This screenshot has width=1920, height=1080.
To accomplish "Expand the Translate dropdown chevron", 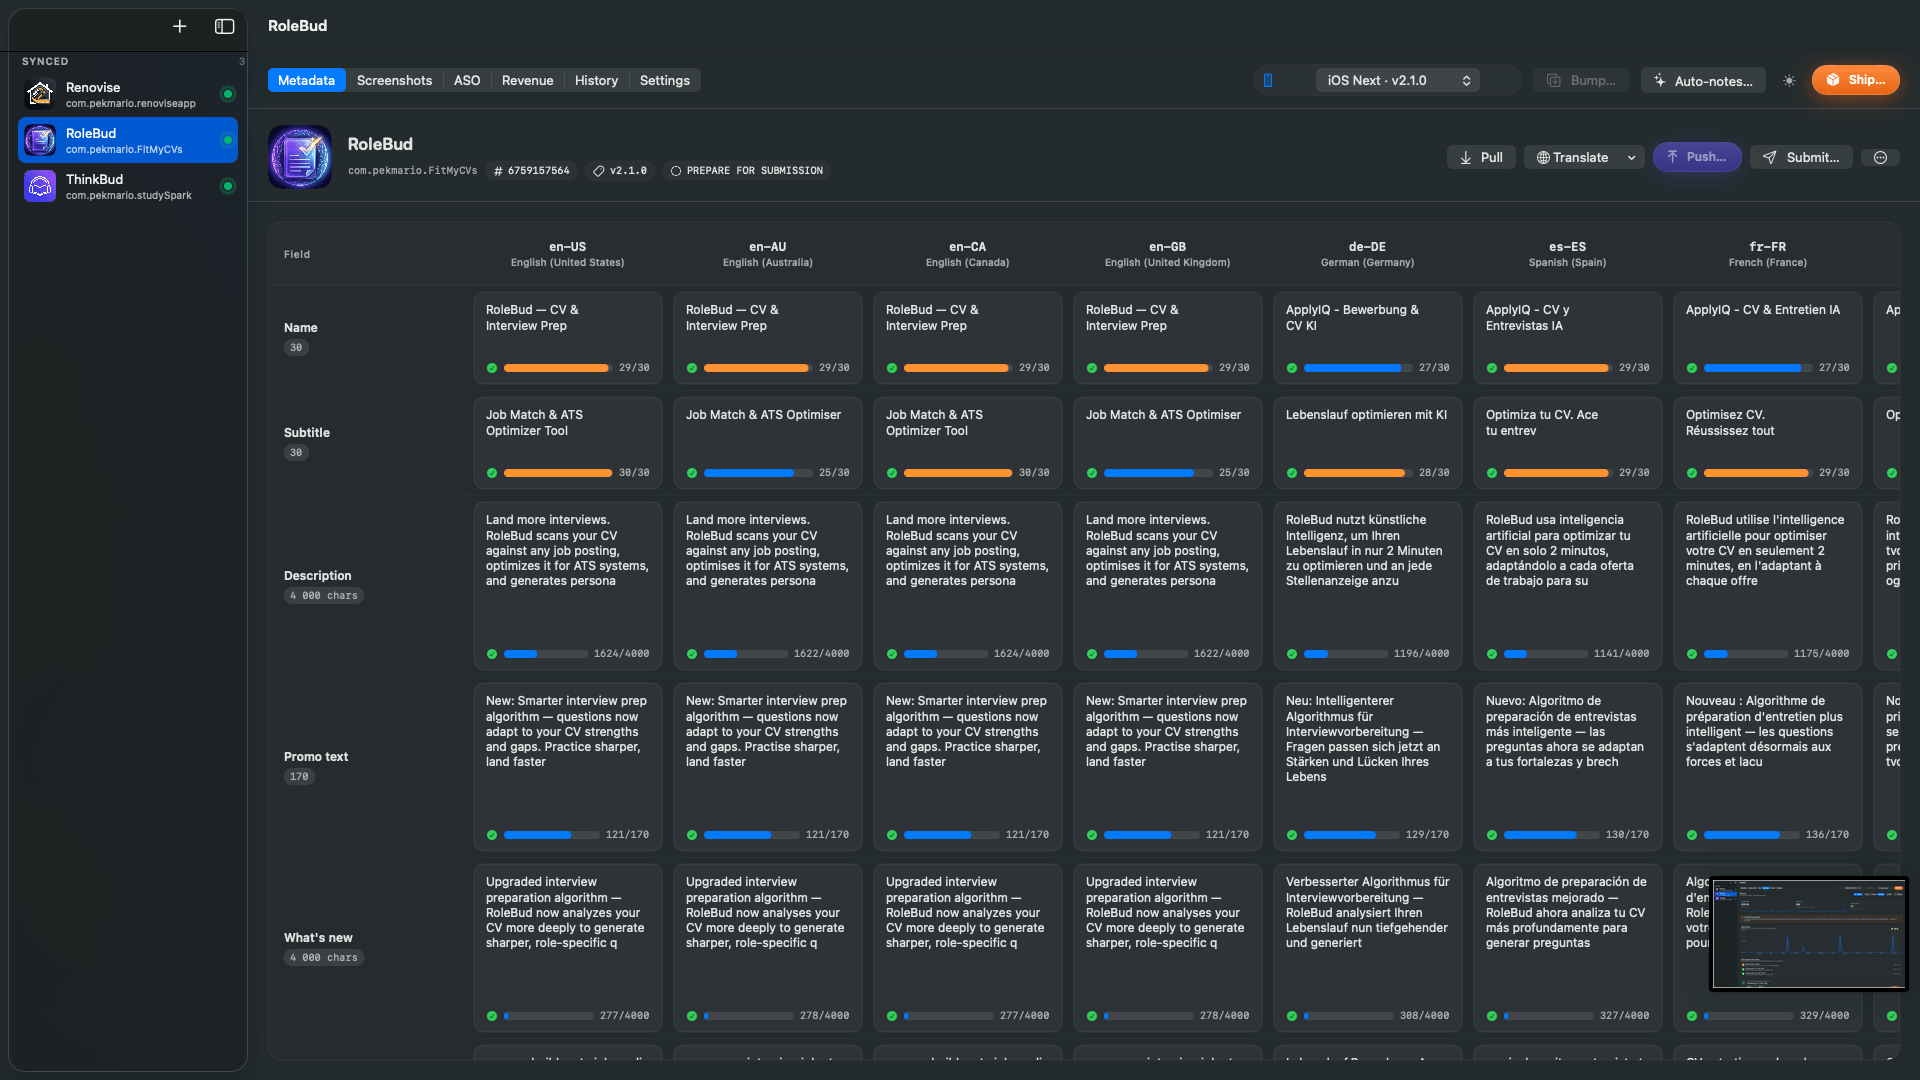I will (1631, 157).
